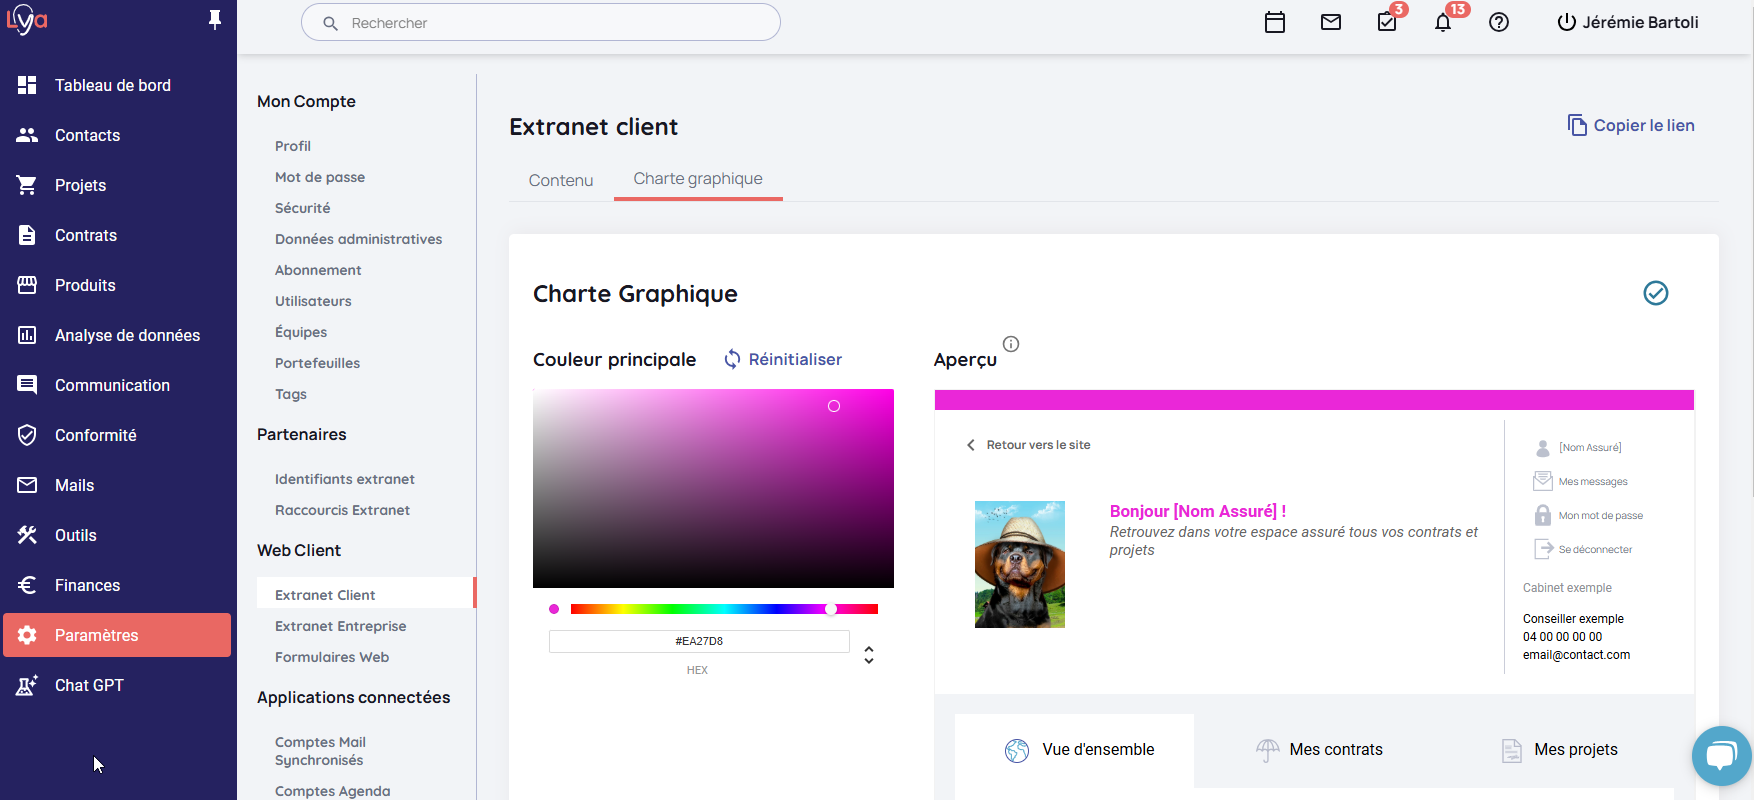Click the help question mark icon
Screen dimensions: 1754x800
coord(1498,22)
